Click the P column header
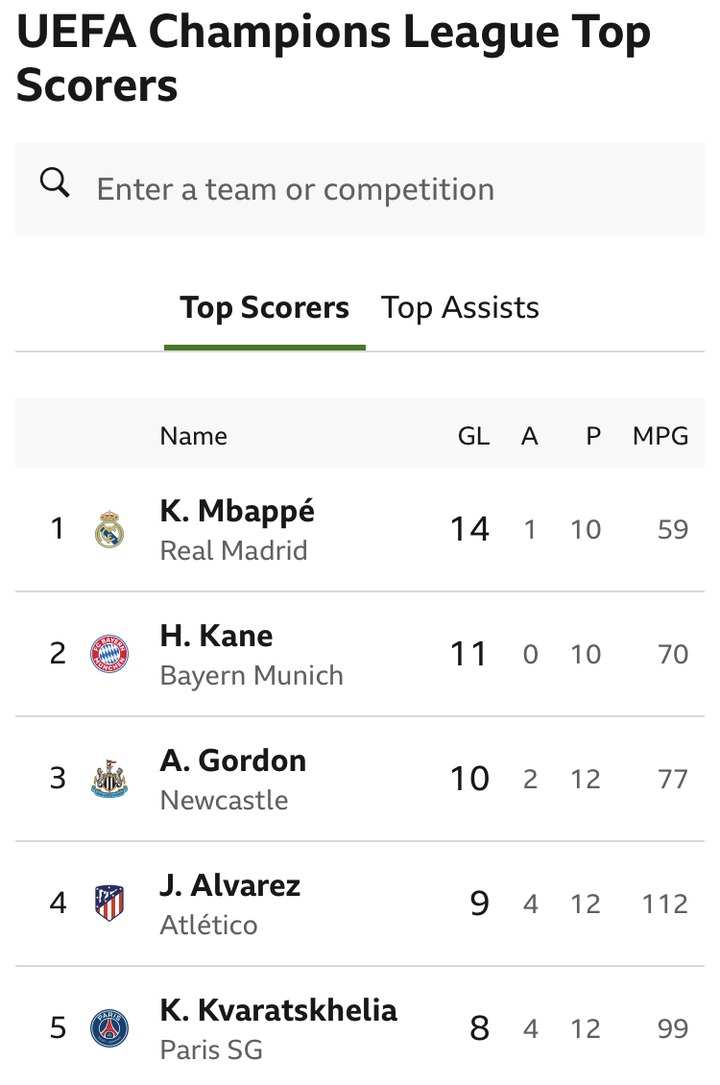The height and width of the screenshot is (1085, 720). click(x=593, y=436)
